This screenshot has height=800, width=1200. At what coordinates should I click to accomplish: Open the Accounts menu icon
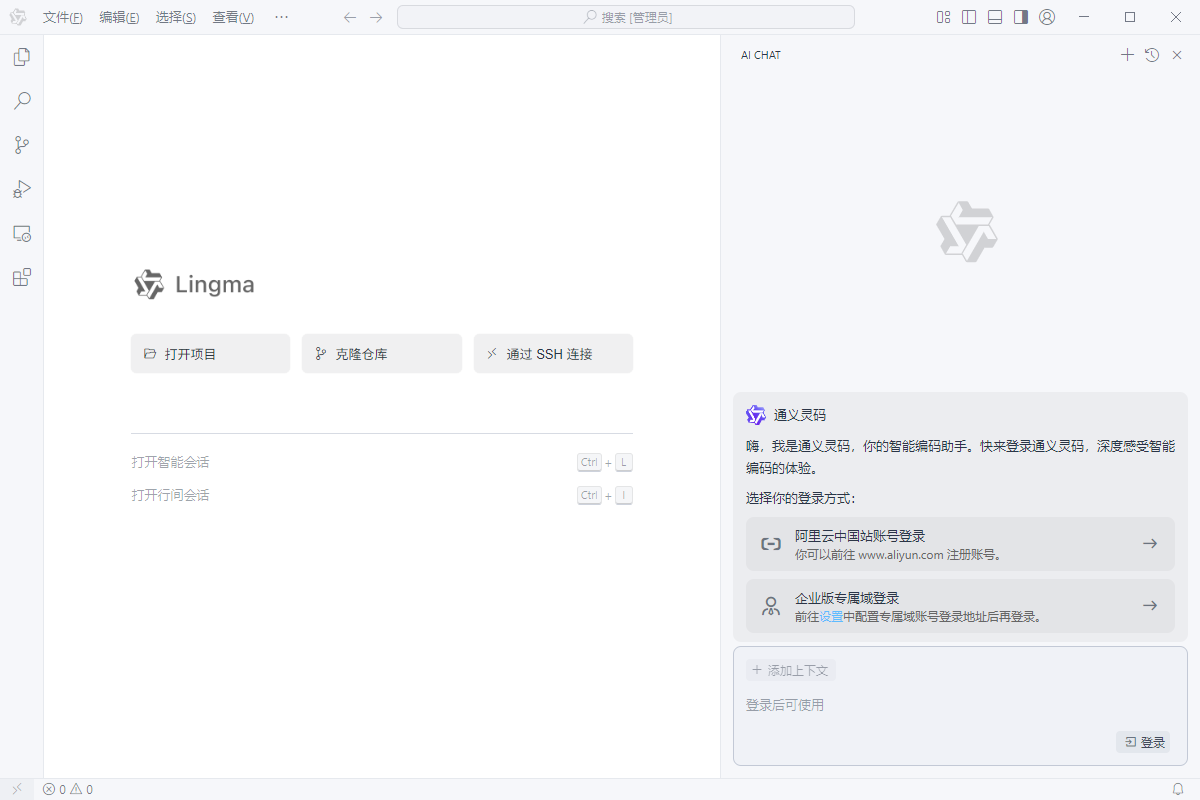point(1047,17)
